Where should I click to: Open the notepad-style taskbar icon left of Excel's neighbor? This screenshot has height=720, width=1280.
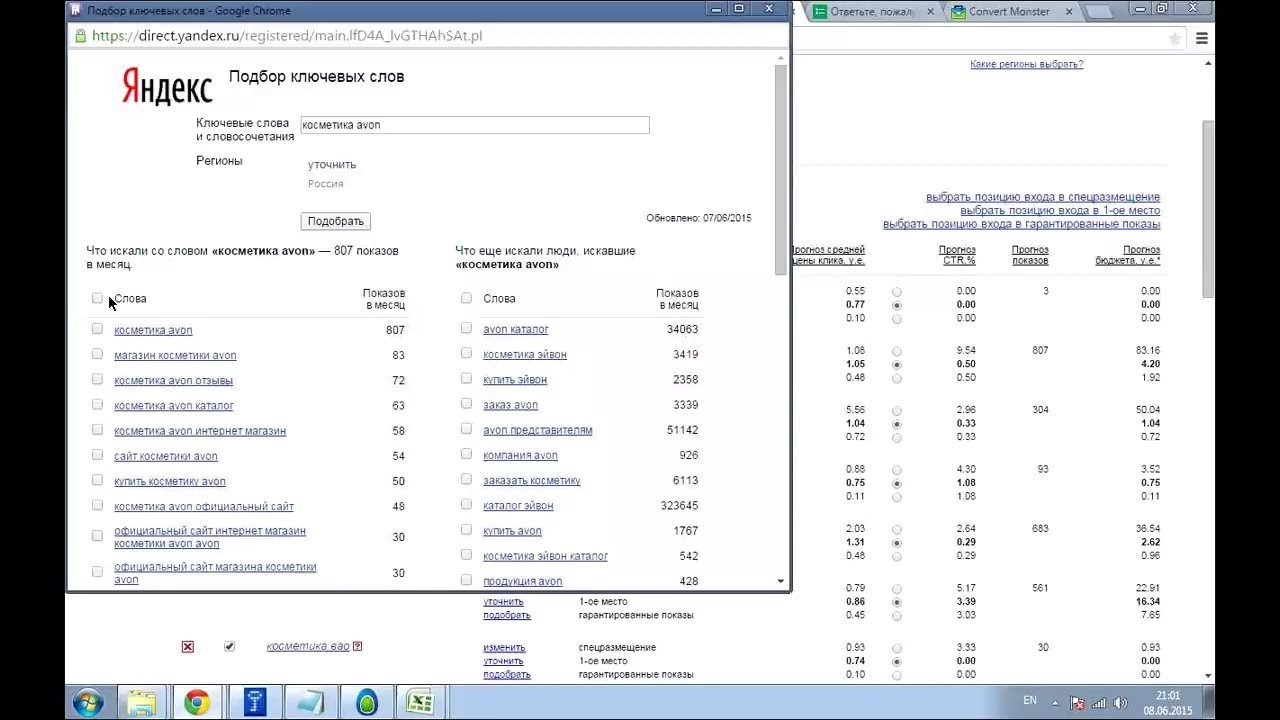(310, 703)
